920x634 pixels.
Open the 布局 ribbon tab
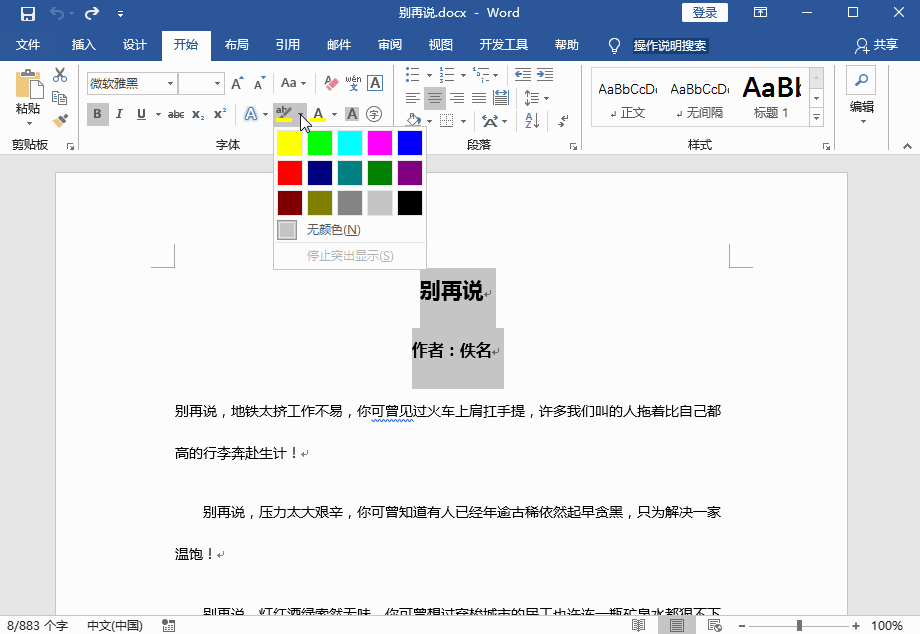tap(237, 45)
